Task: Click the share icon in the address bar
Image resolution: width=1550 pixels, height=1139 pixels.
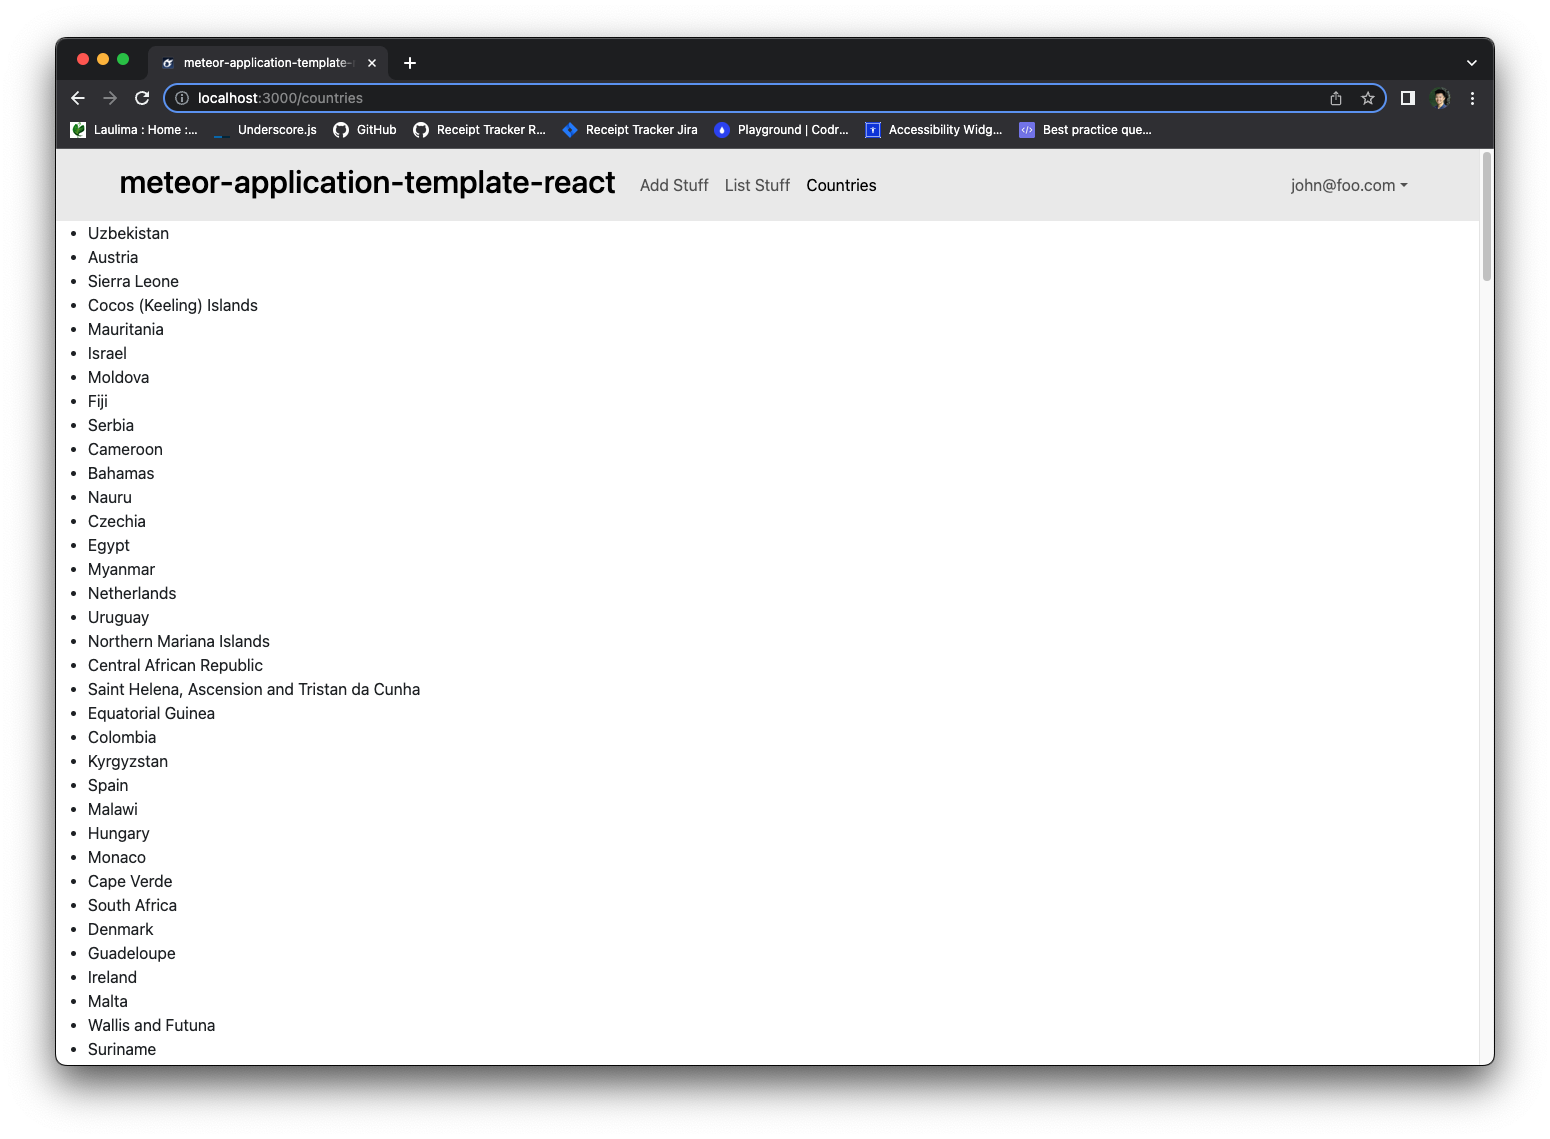Action: [1335, 98]
